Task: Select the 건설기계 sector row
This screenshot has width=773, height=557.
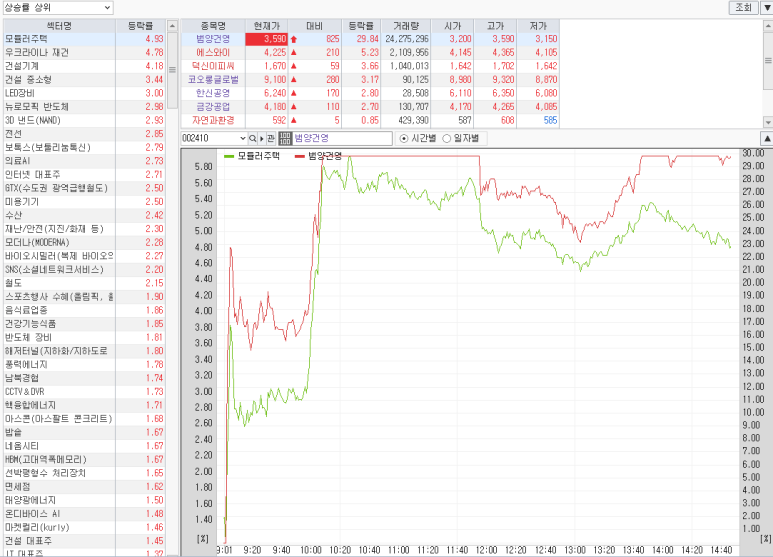Action: pyautogui.click(x=84, y=66)
